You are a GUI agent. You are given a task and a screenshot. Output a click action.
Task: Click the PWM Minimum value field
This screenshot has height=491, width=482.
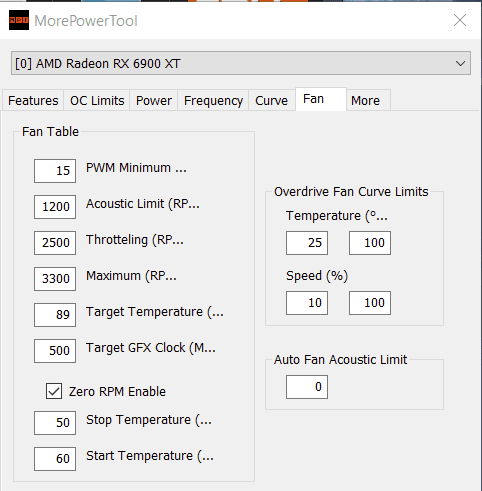[x=55, y=171]
